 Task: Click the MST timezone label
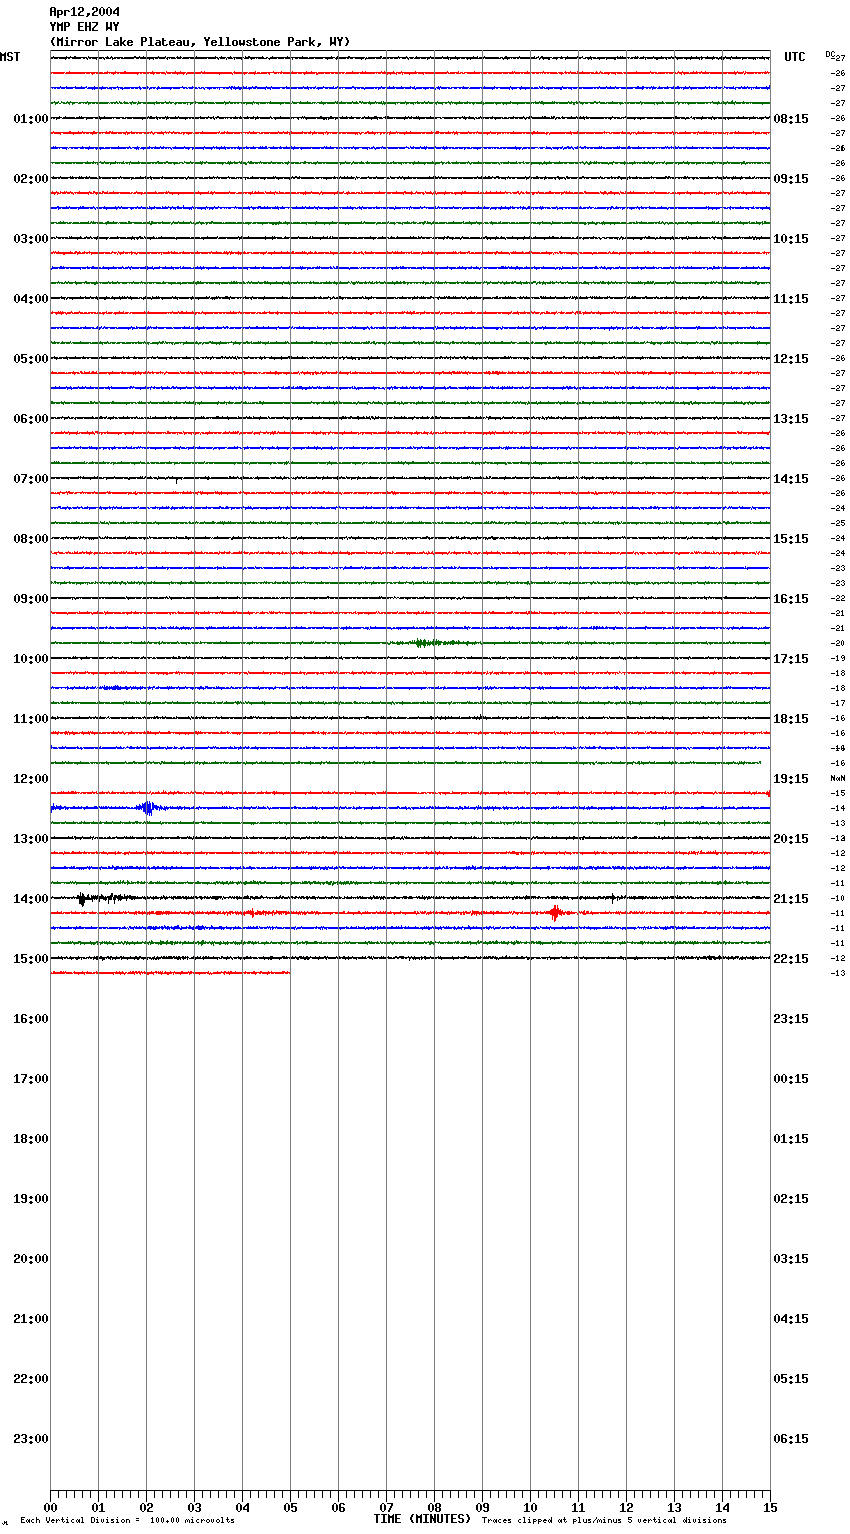coord(10,57)
